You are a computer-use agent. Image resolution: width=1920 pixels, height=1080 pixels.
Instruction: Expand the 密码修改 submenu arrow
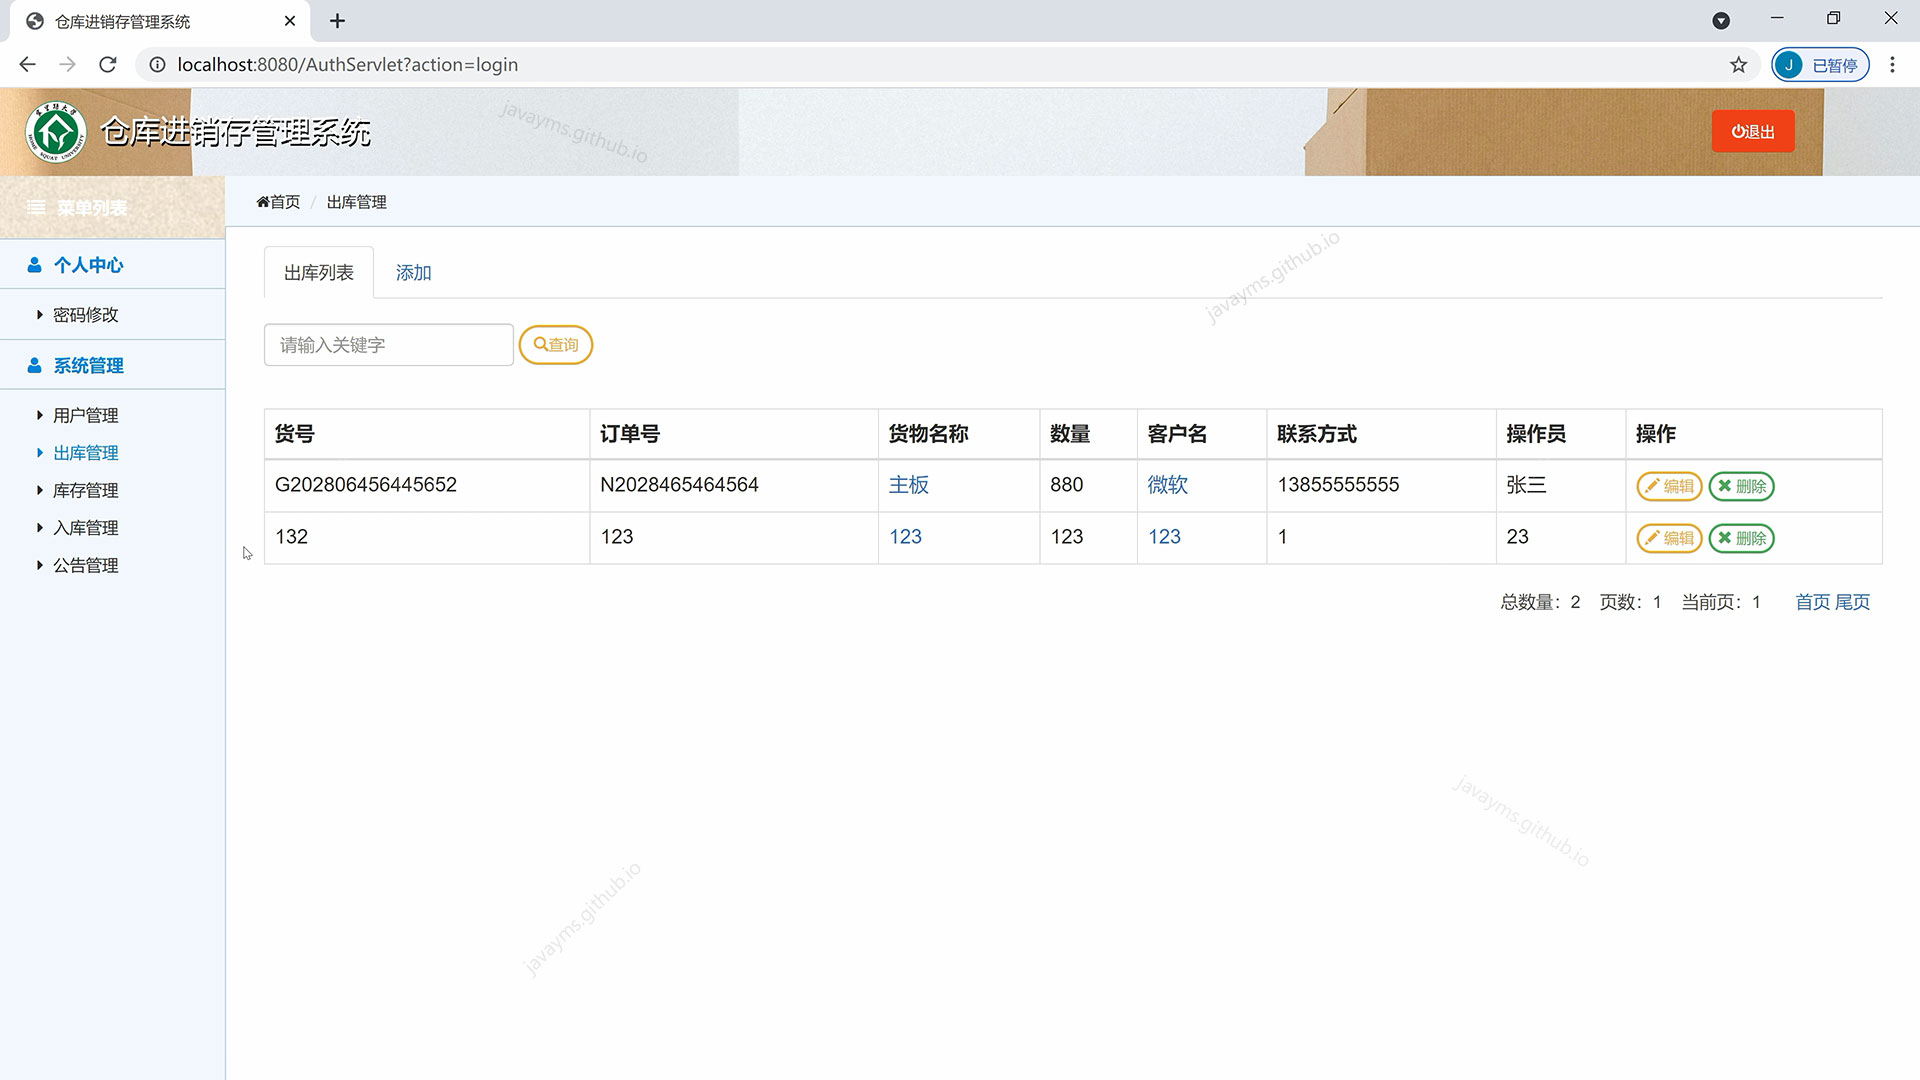pyautogui.click(x=39, y=314)
